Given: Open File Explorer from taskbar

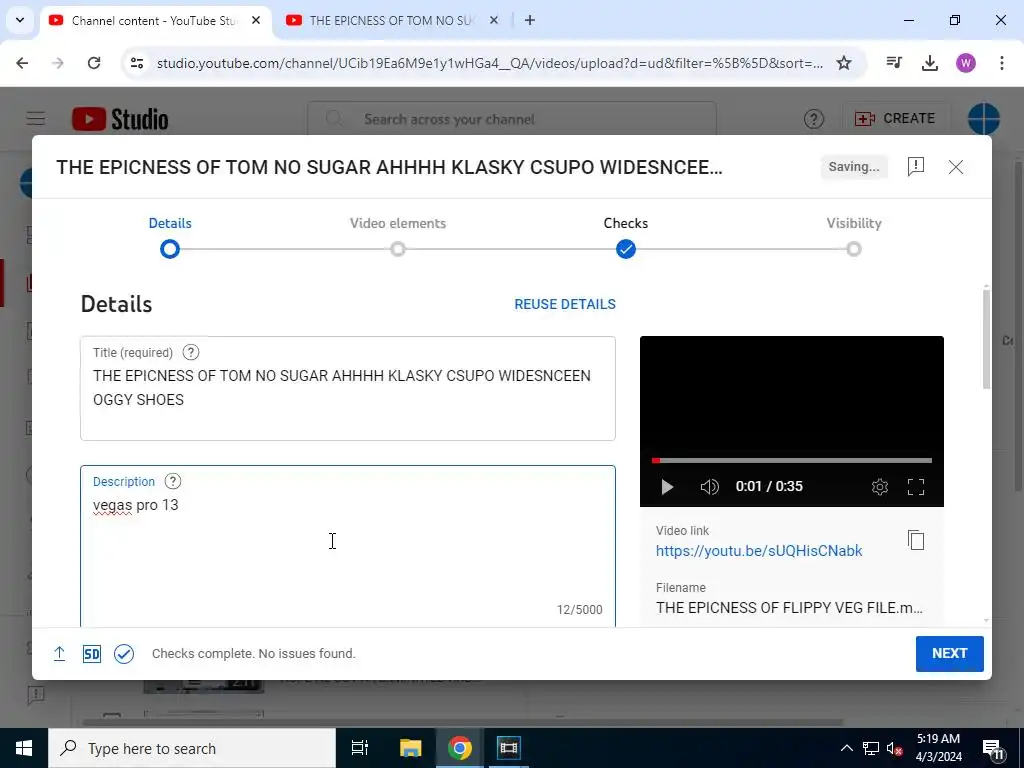Looking at the screenshot, I should coord(411,748).
